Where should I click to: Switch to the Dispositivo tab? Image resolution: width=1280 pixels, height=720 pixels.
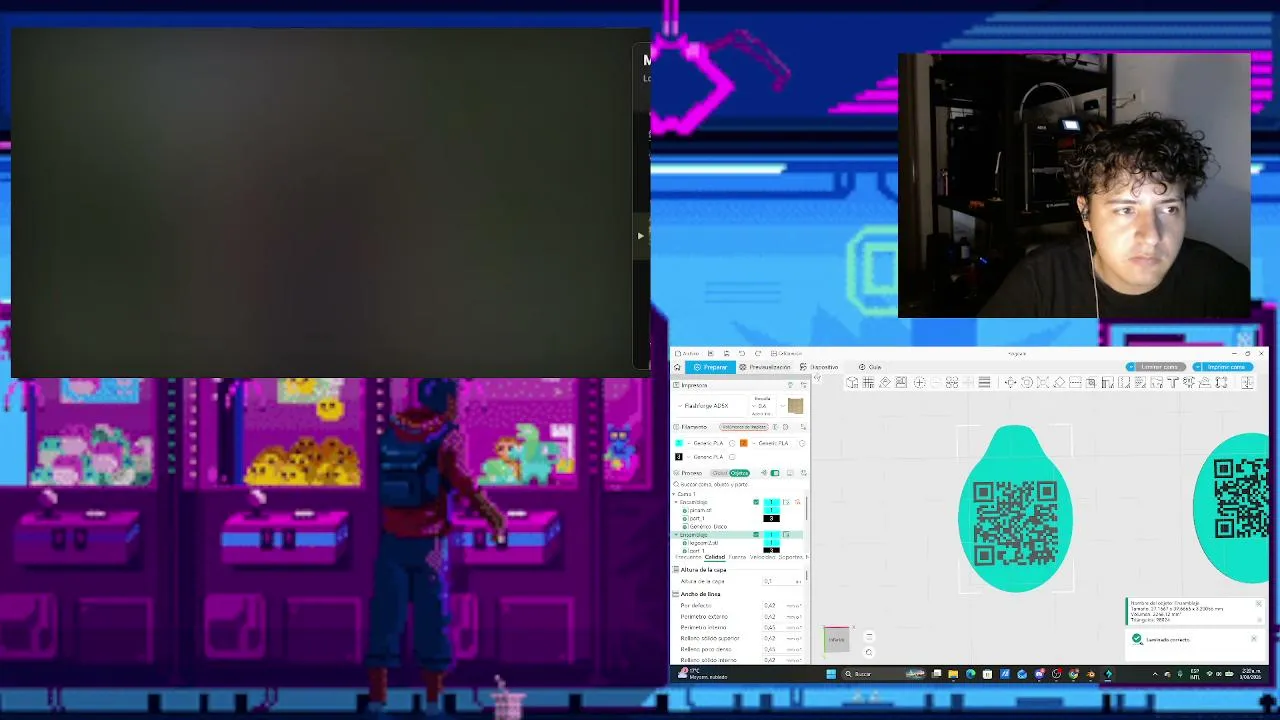click(x=819, y=367)
